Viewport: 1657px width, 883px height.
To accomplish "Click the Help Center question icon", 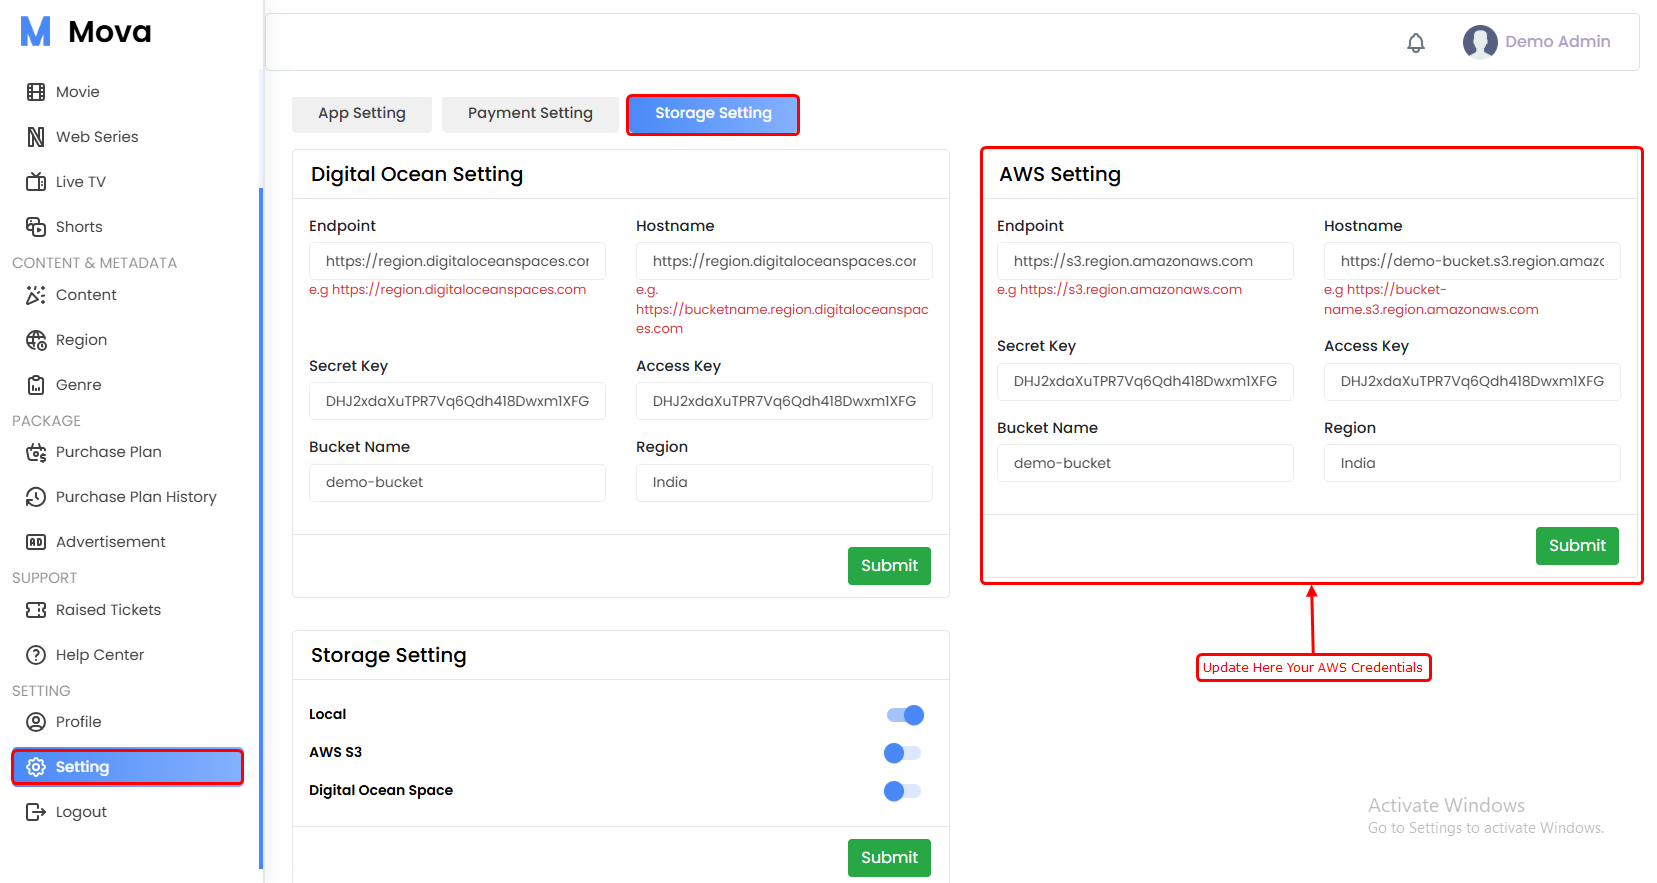I will point(36,655).
